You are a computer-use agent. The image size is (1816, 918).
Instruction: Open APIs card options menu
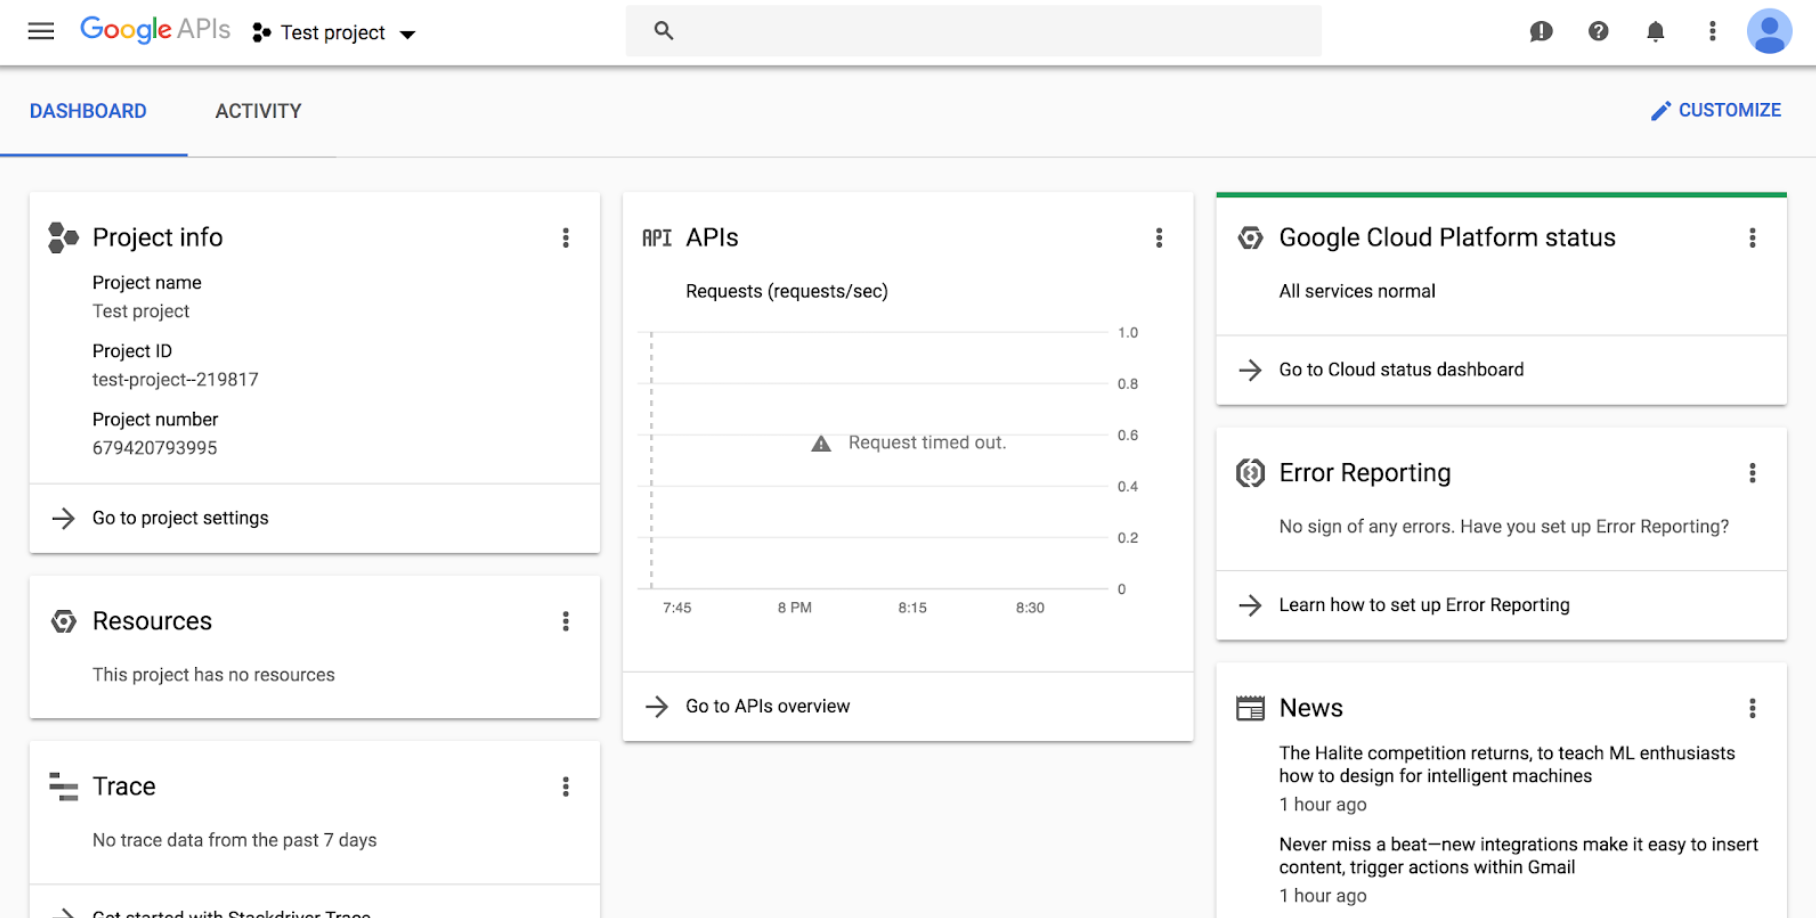pyautogui.click(x=1159, y=238)
